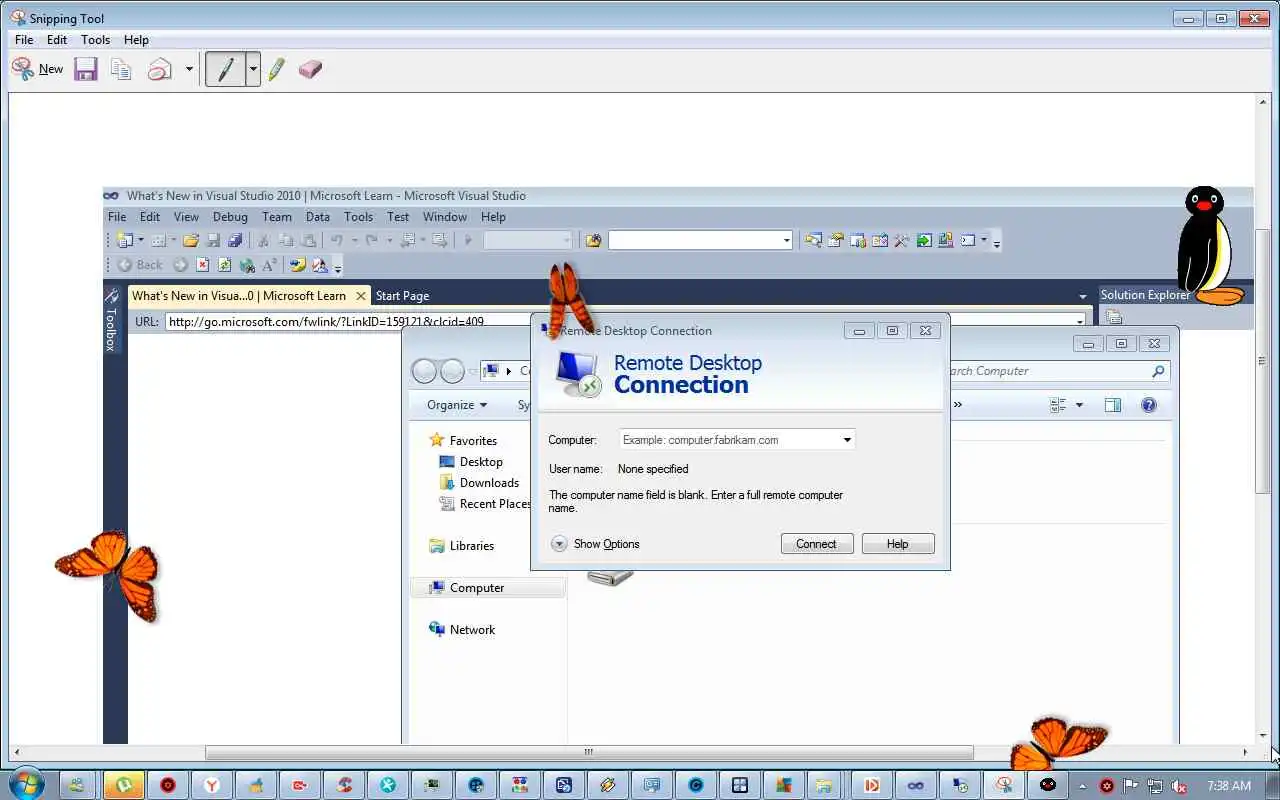Click the Visual Studio infinity icon in taskbar
Screen dimensions: 1280x800
click(915, 785)
